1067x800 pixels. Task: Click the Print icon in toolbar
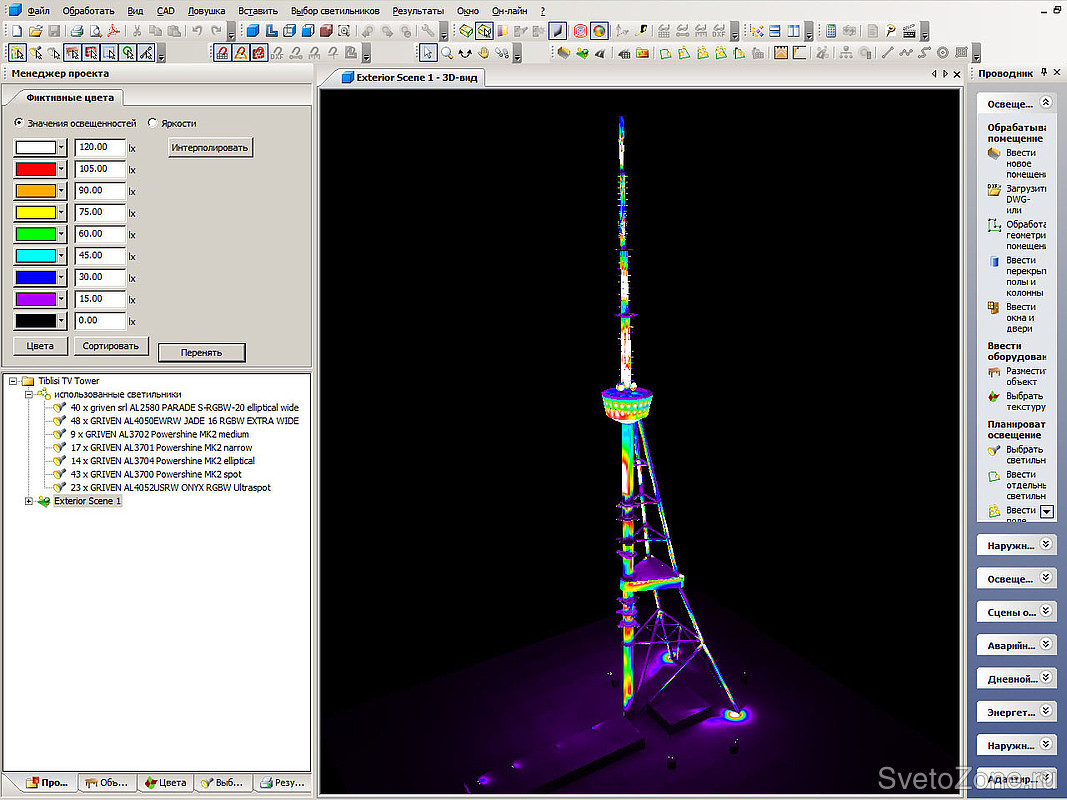(77, 31)
